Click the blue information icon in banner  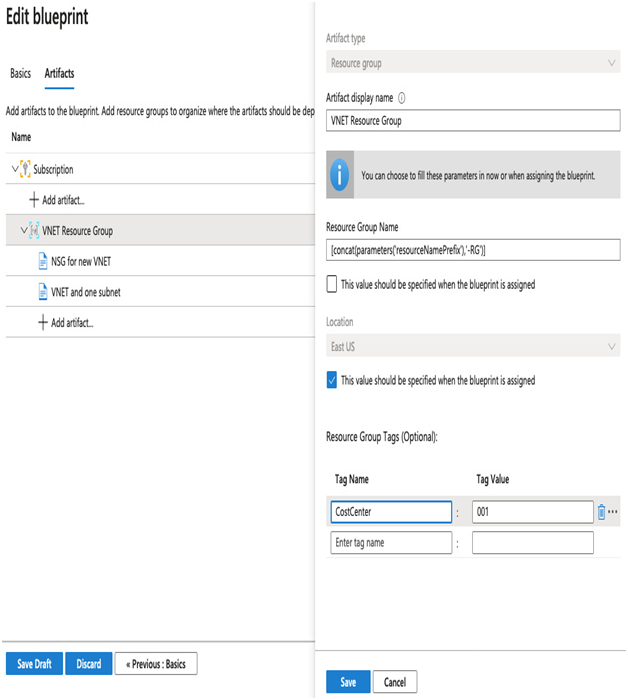(x=340, y=175)
